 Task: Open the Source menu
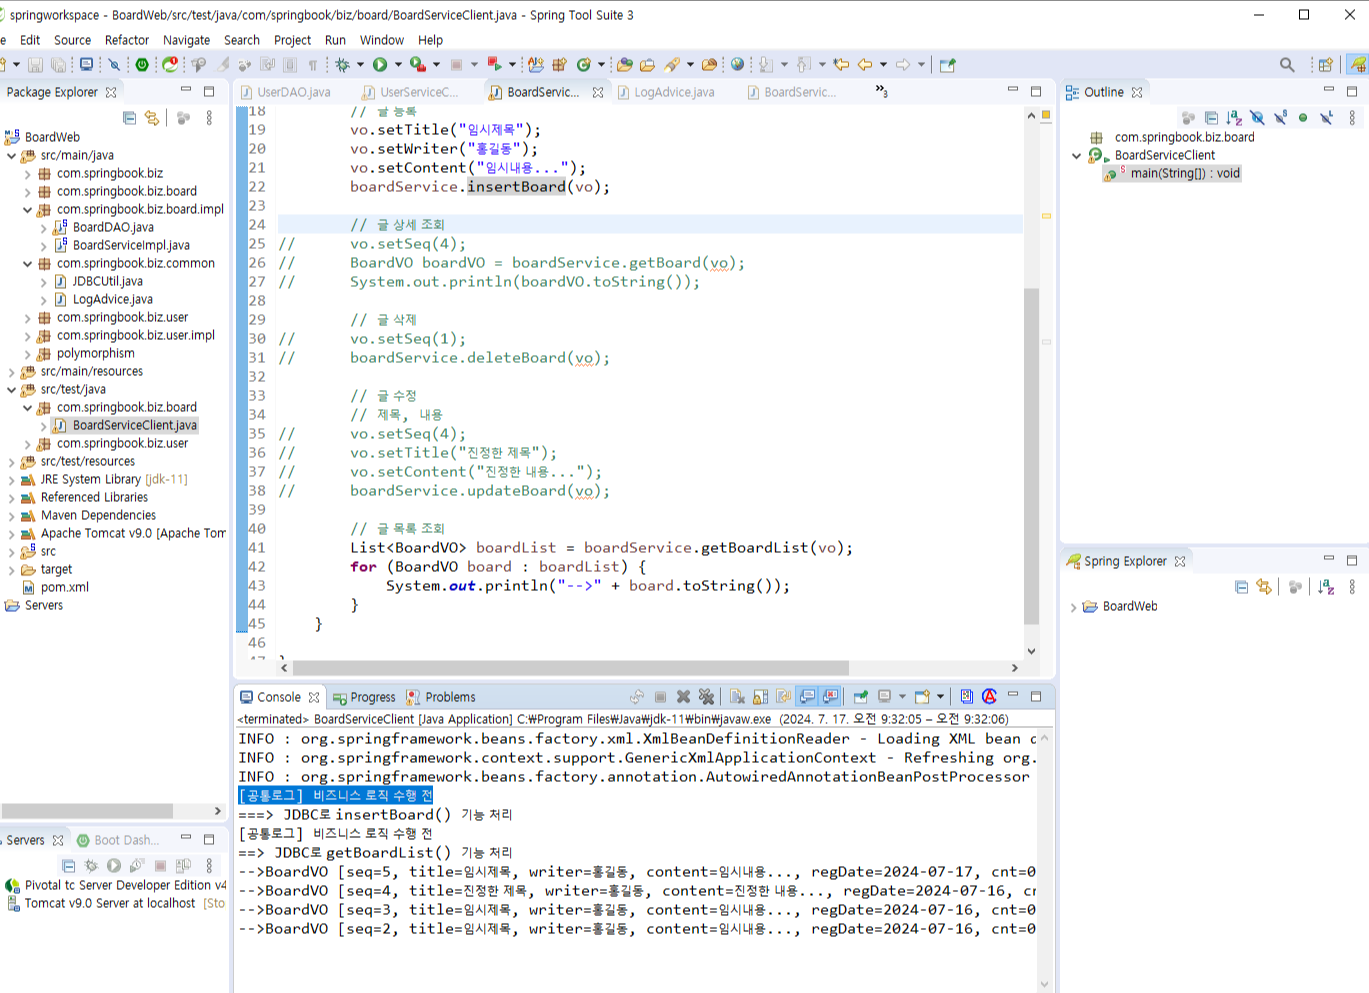coord(72,40)
